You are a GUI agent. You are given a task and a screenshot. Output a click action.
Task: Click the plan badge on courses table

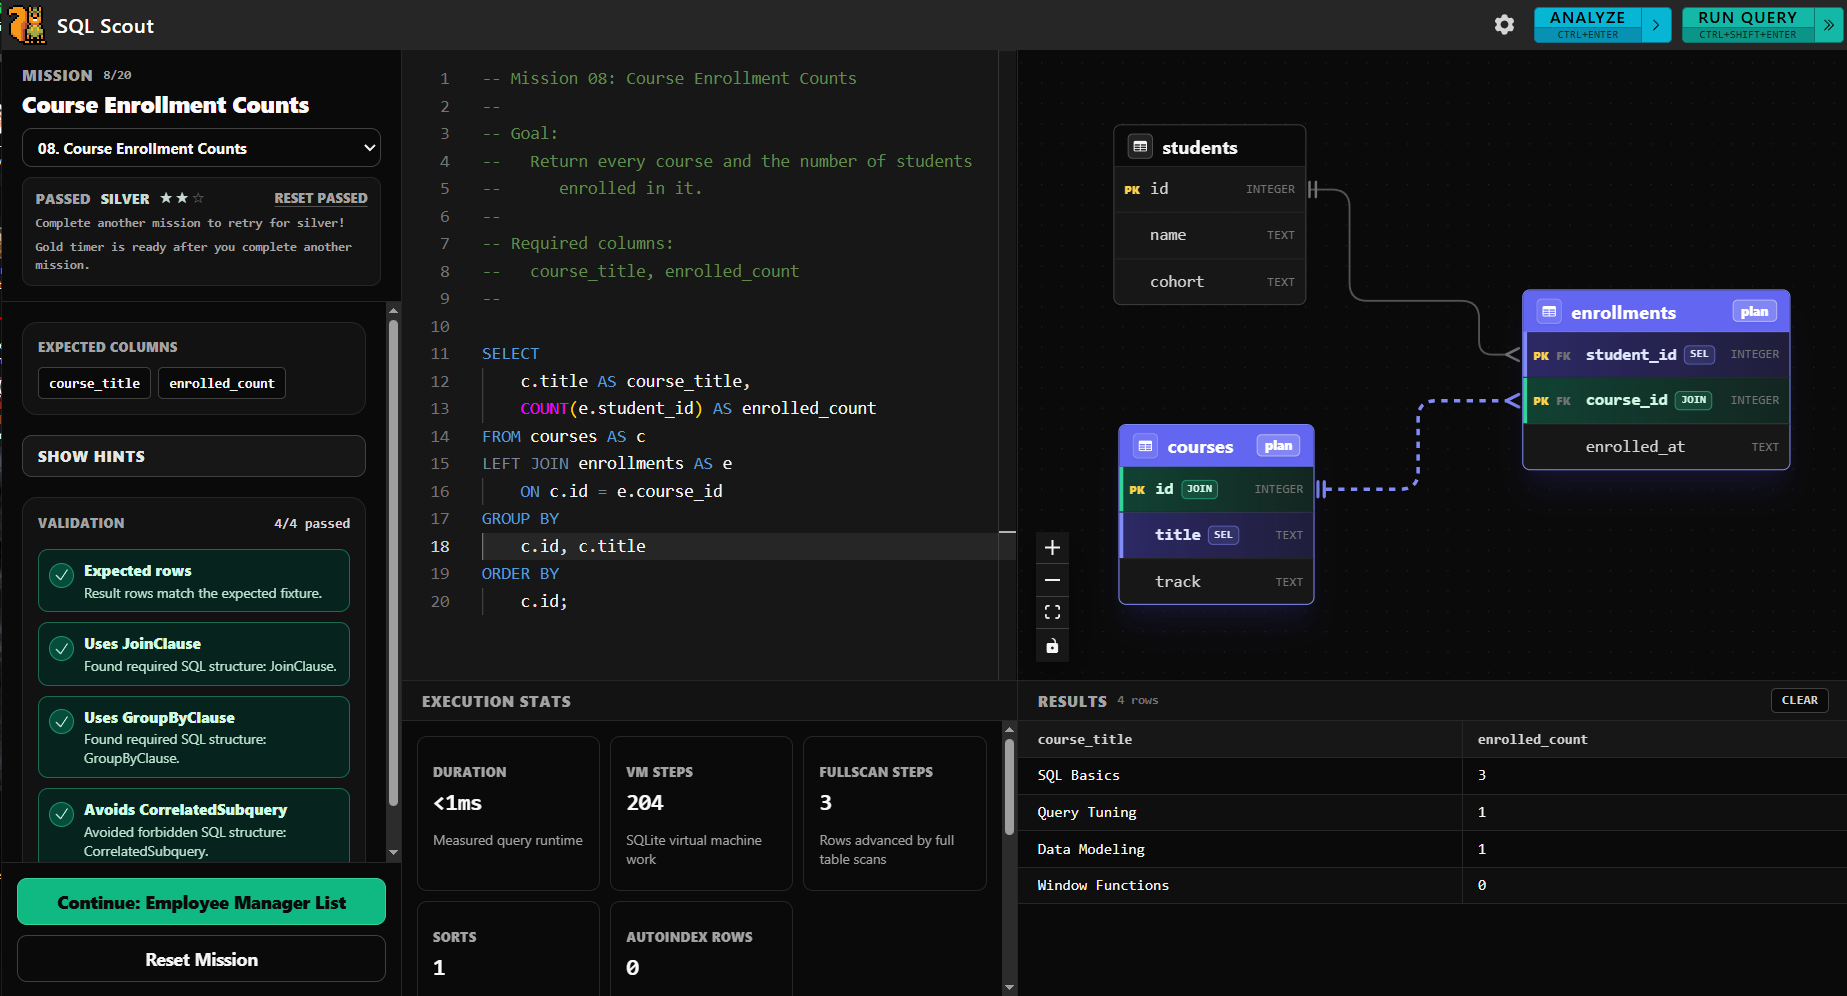[1278, 446]
